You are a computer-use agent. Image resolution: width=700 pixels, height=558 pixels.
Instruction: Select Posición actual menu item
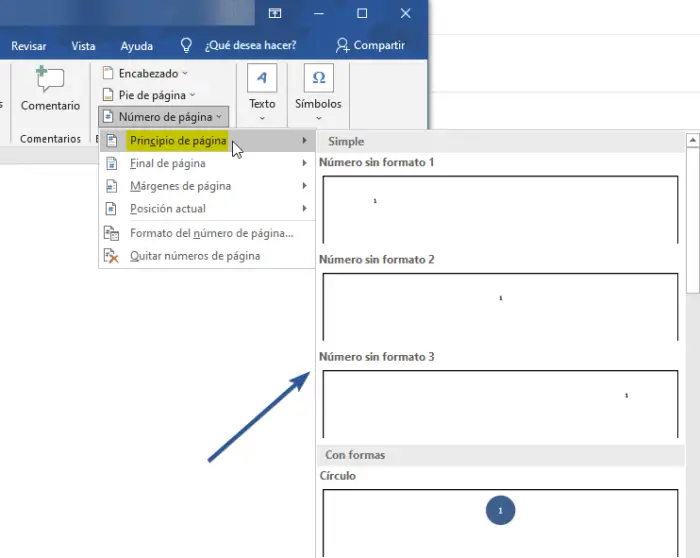click(207, 208)
